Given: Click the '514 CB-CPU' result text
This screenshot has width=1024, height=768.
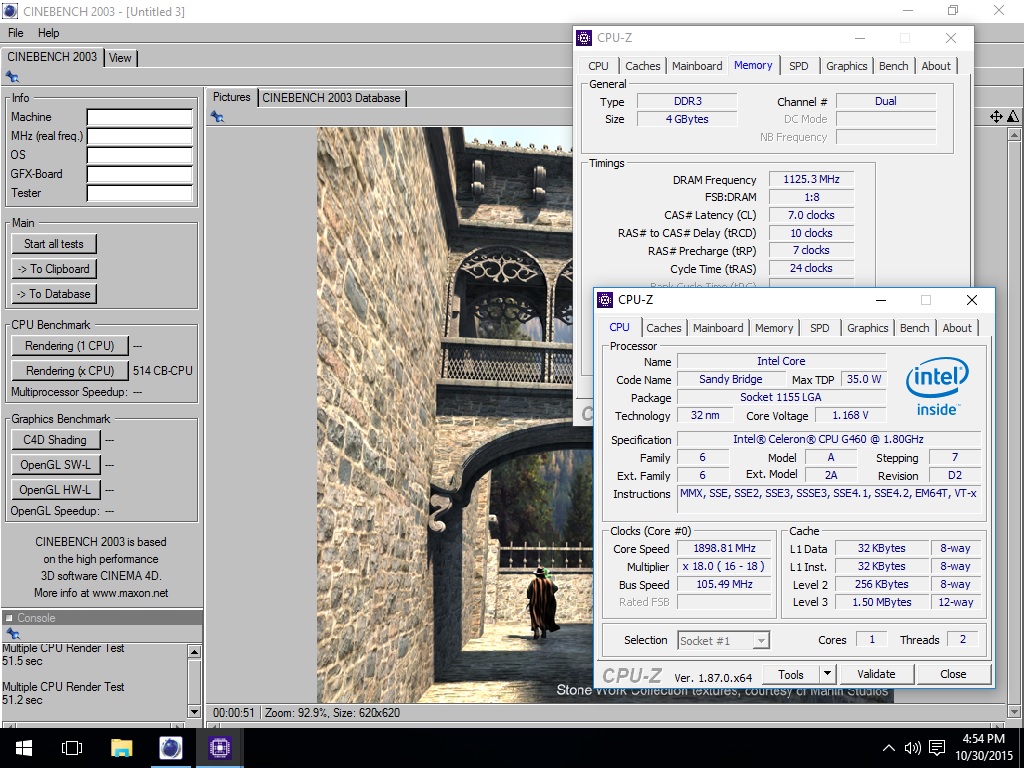Looking at the screenshot, I should pos(163,370).
